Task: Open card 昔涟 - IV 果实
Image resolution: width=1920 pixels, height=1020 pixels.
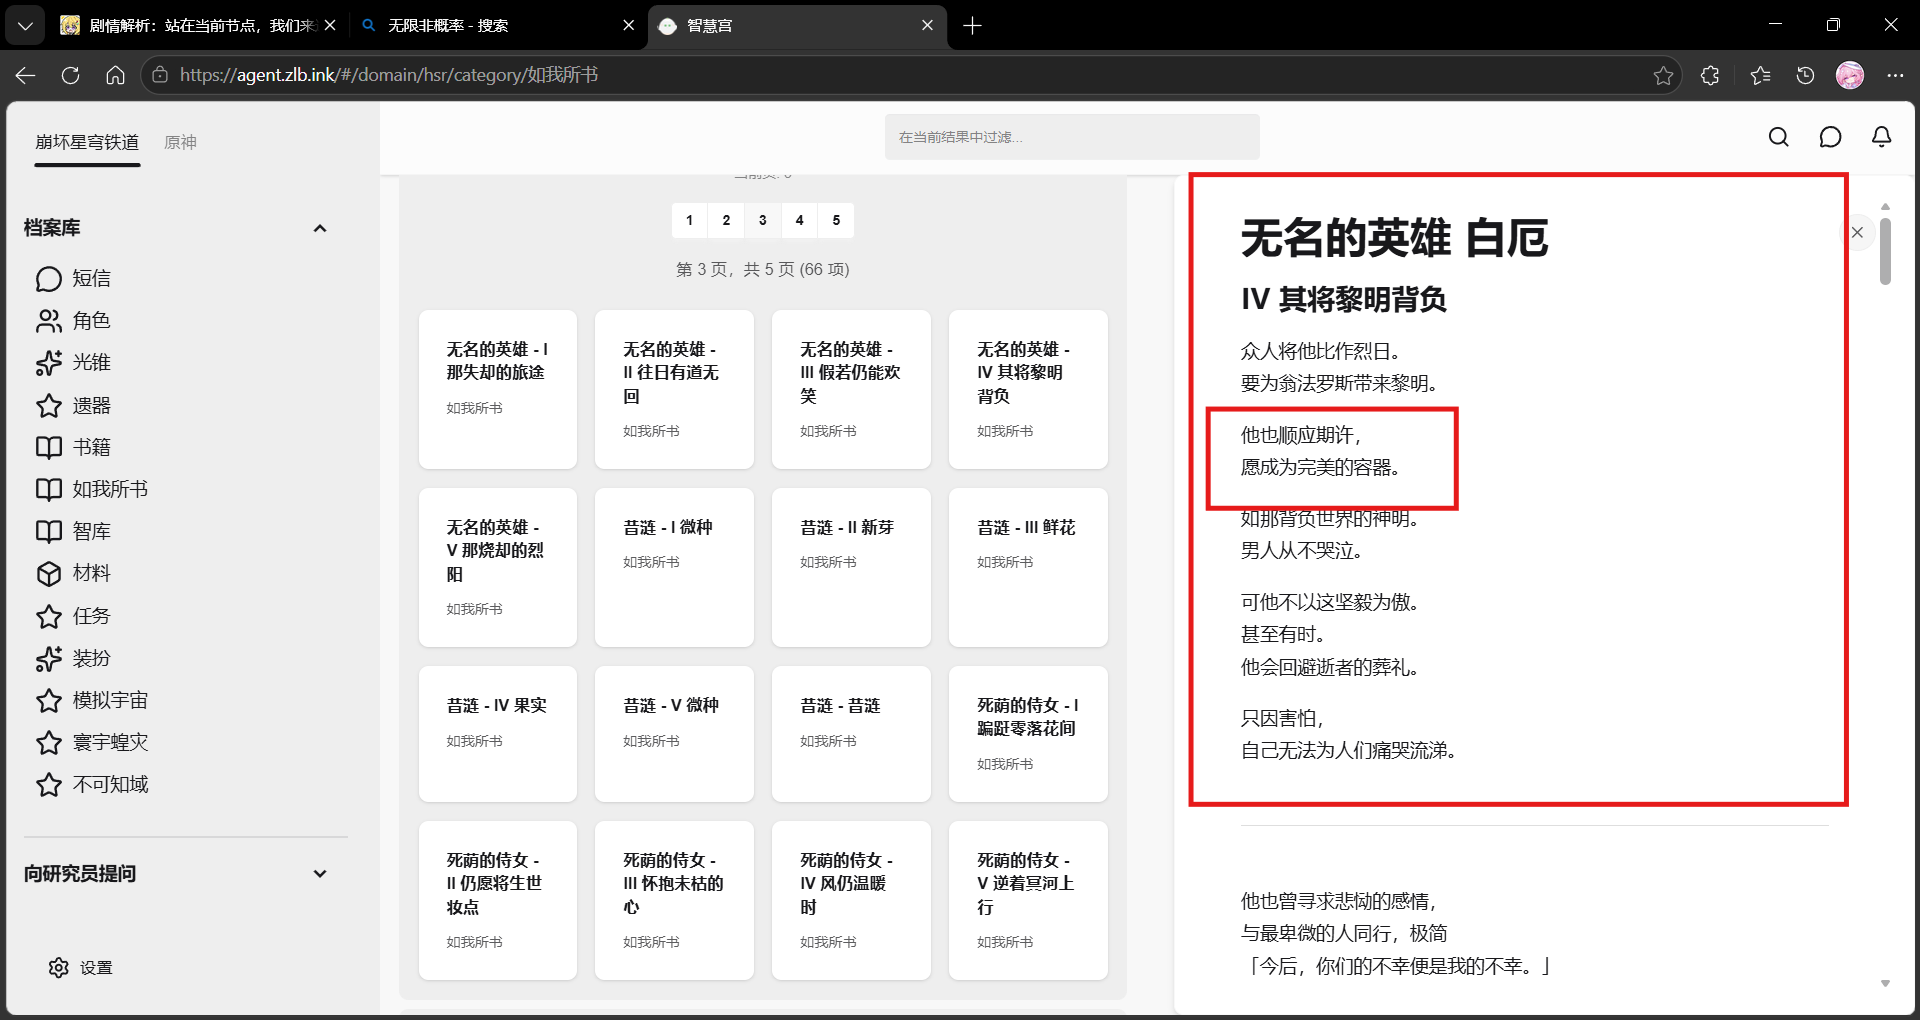Action: point(498,734)
